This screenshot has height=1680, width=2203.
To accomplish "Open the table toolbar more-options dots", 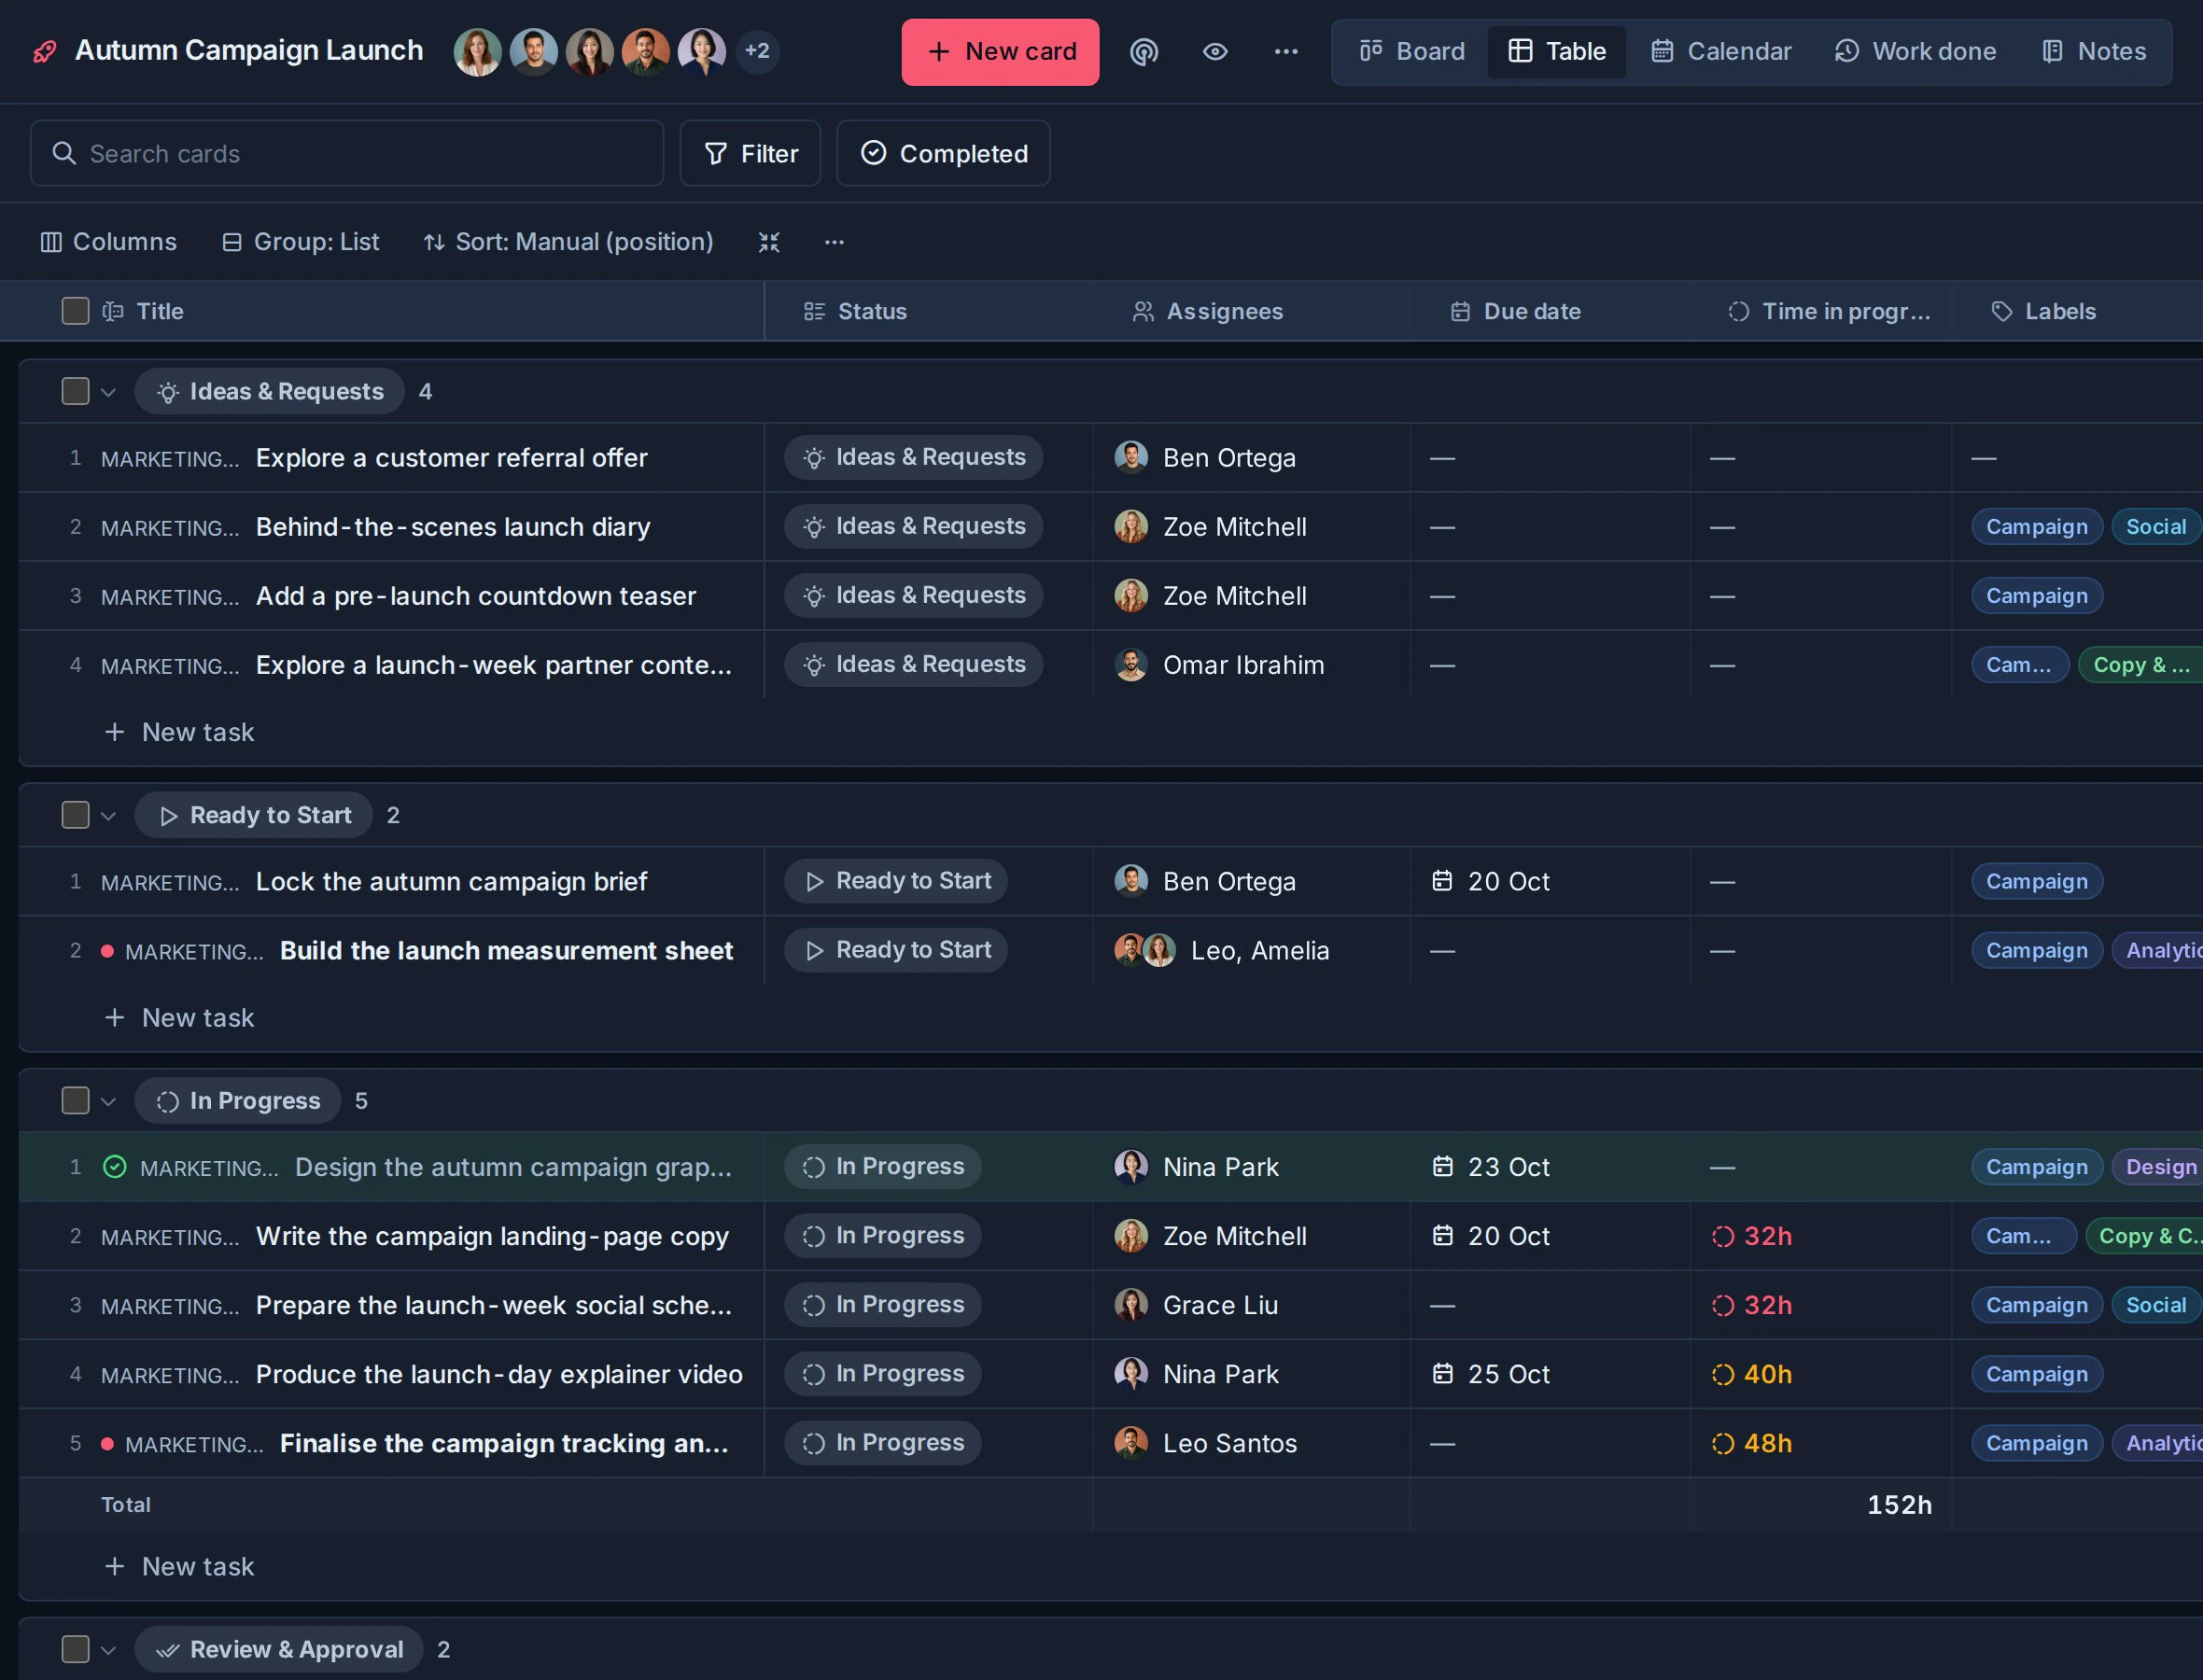I will click(834, 242).
